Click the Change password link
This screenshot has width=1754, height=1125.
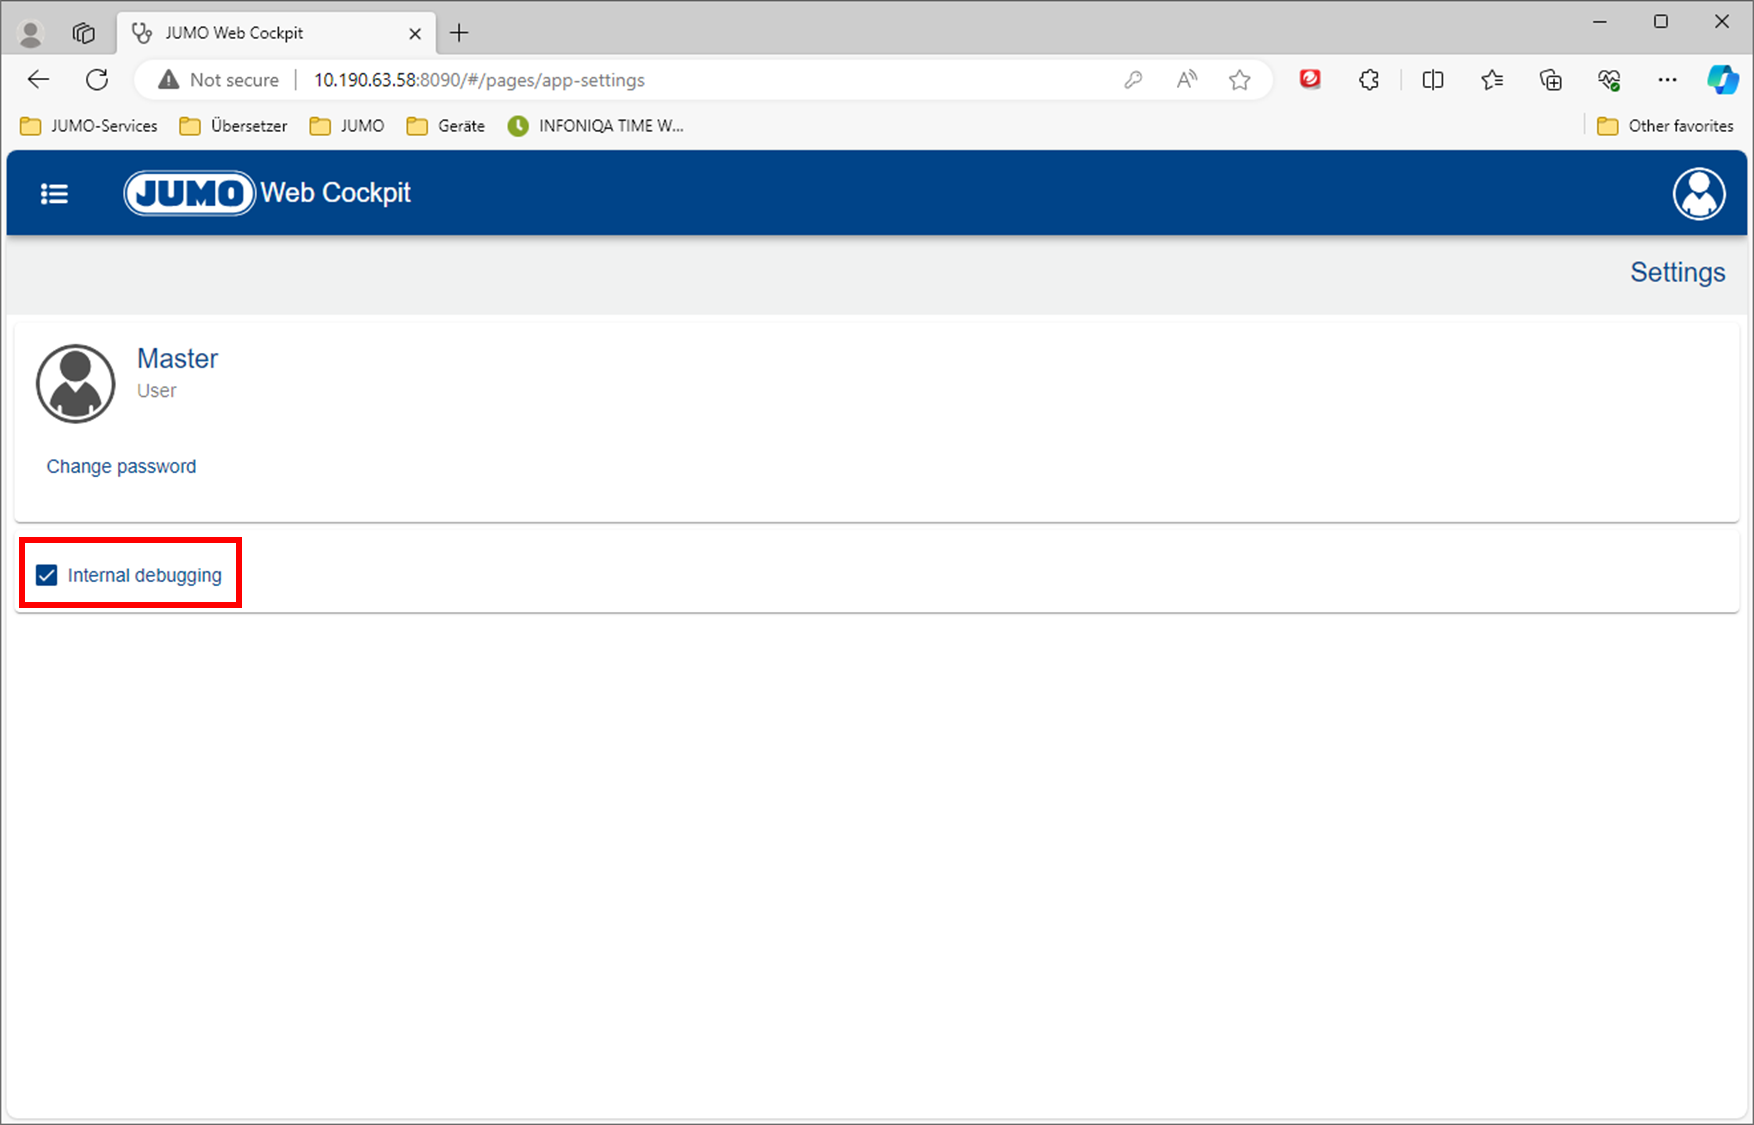(121, 467)
